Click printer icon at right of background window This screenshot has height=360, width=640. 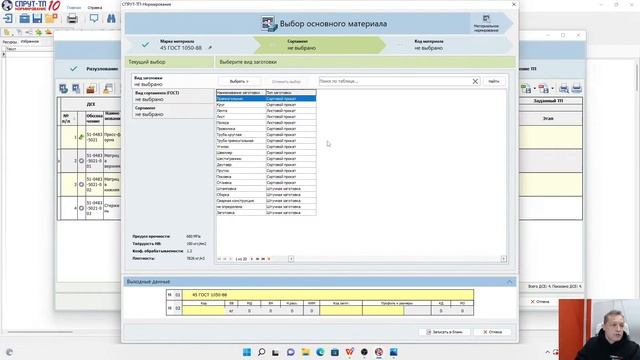coord(576,88)
